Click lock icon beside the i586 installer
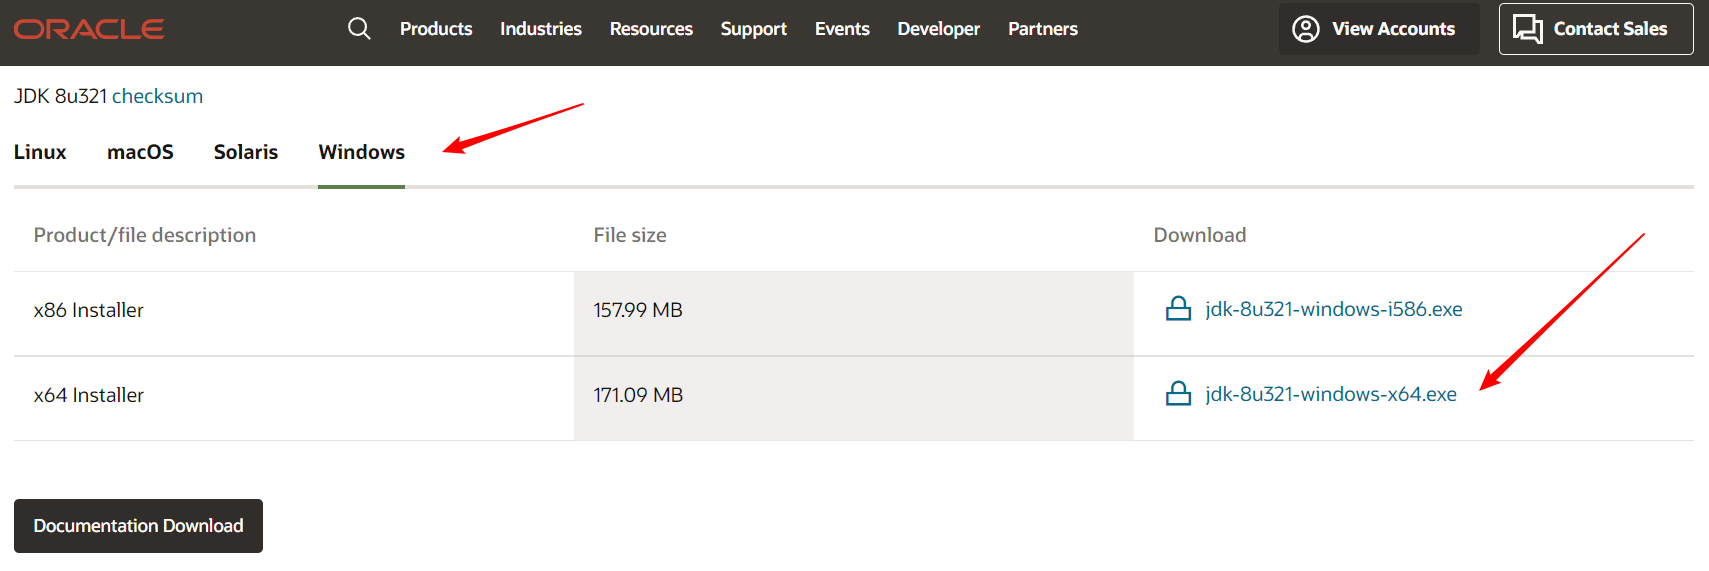1709x571 pixels. (1178, 309)
